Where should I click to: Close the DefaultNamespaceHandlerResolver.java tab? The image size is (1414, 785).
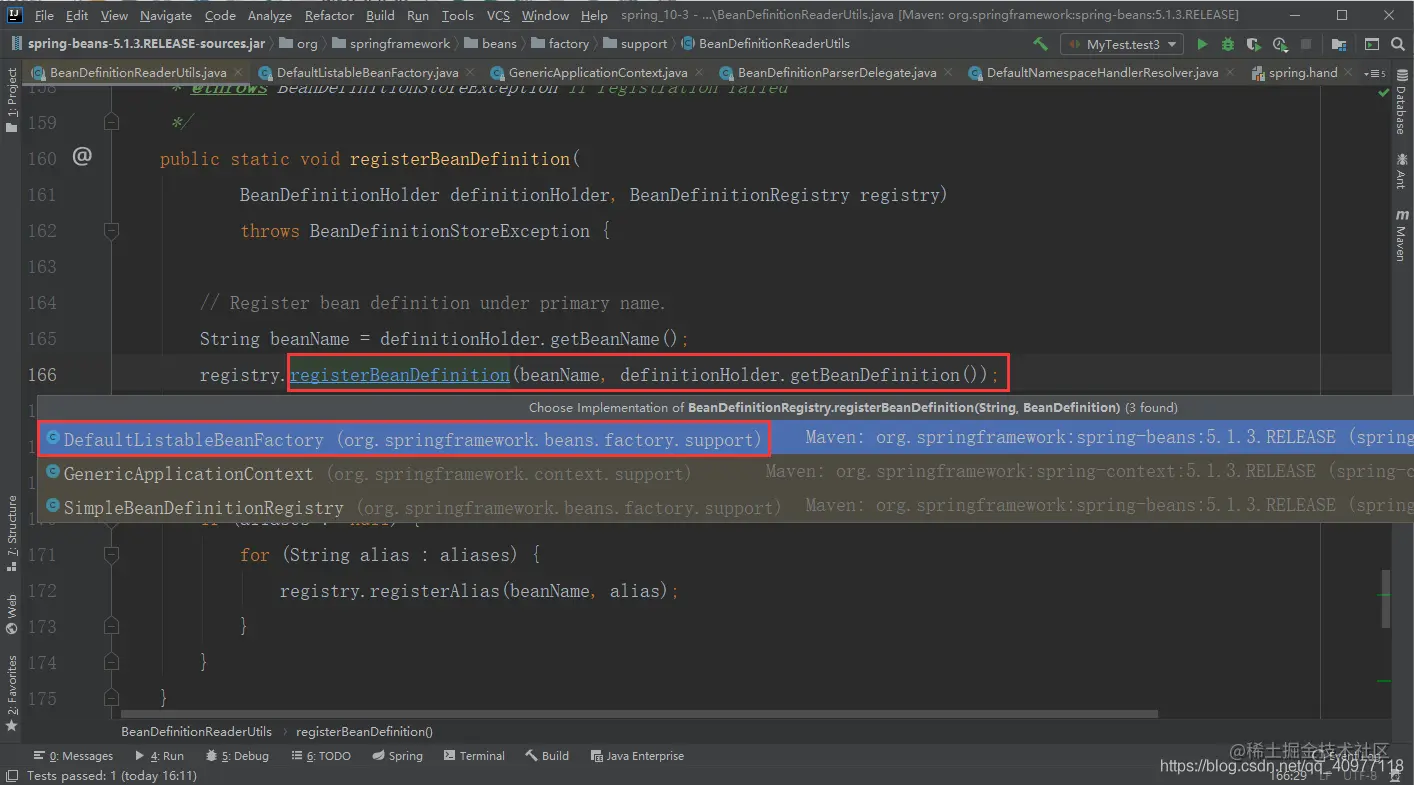click(1232, 73)
